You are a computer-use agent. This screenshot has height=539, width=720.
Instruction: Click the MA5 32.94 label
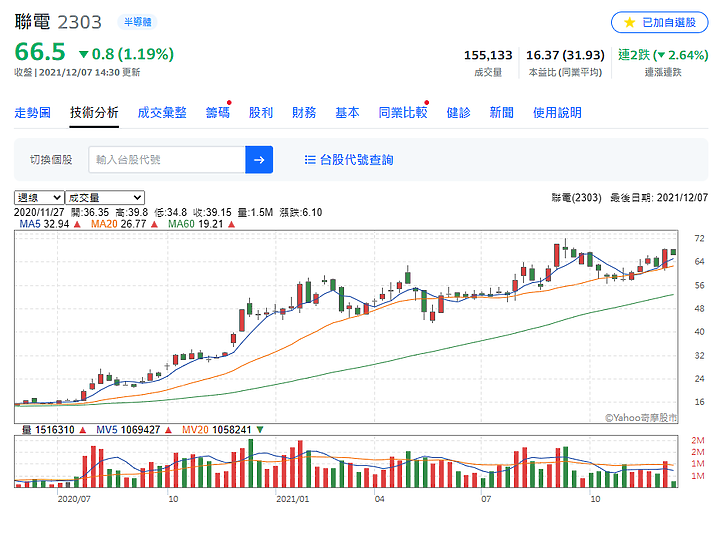tap(44, 224)
